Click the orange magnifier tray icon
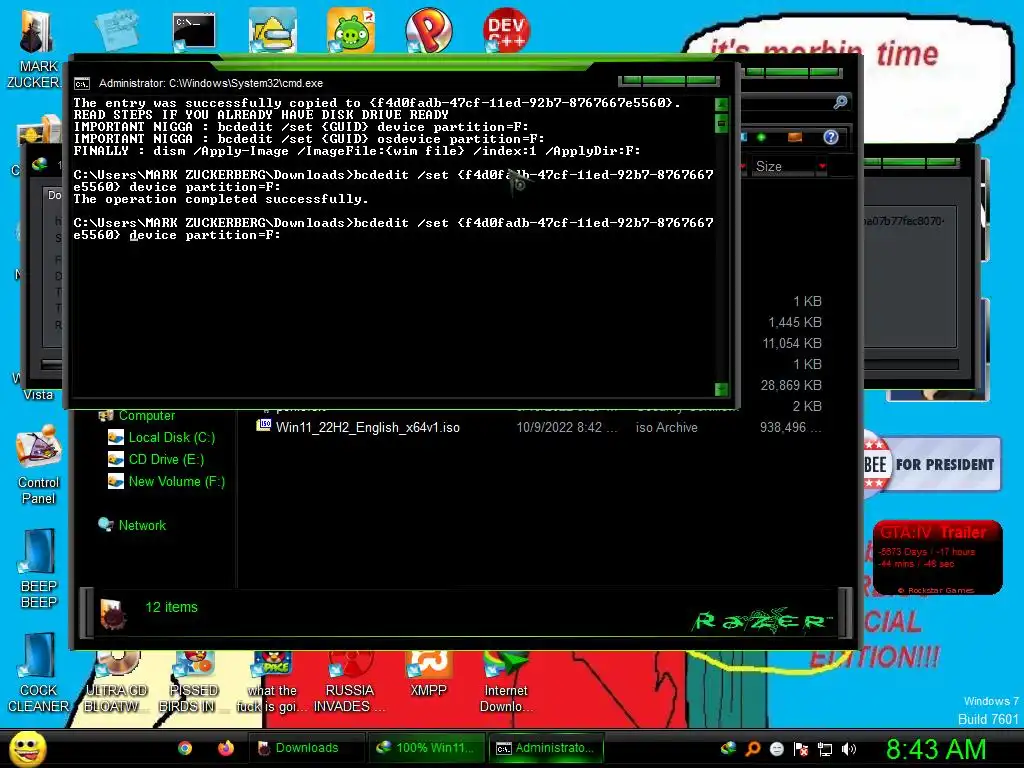 [x=752, y=748]
